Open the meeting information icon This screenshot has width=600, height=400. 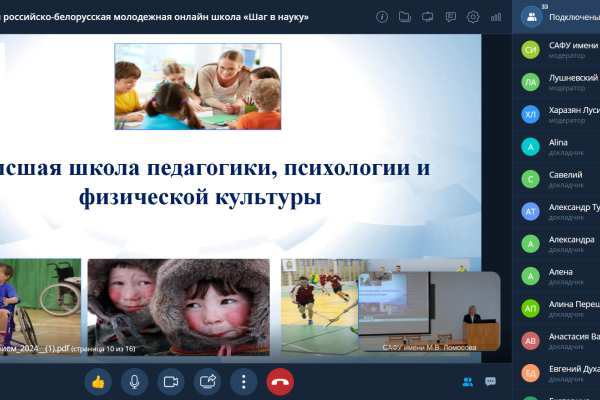(x=382, y=17)
